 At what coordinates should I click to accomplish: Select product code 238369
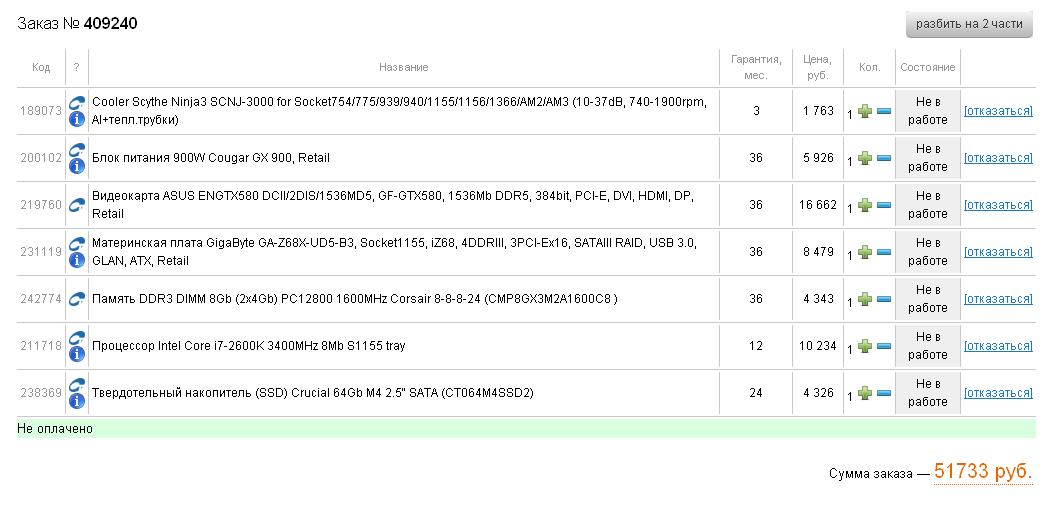click(41, 392)
